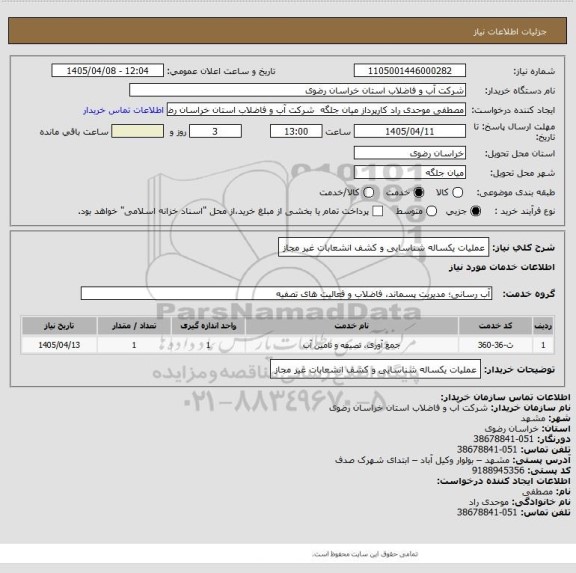The width and height of the screenshot is (576, 573).
Task: Click the page header جزئیات اطلاعات نیاز
Action: [x=510, y=32]
